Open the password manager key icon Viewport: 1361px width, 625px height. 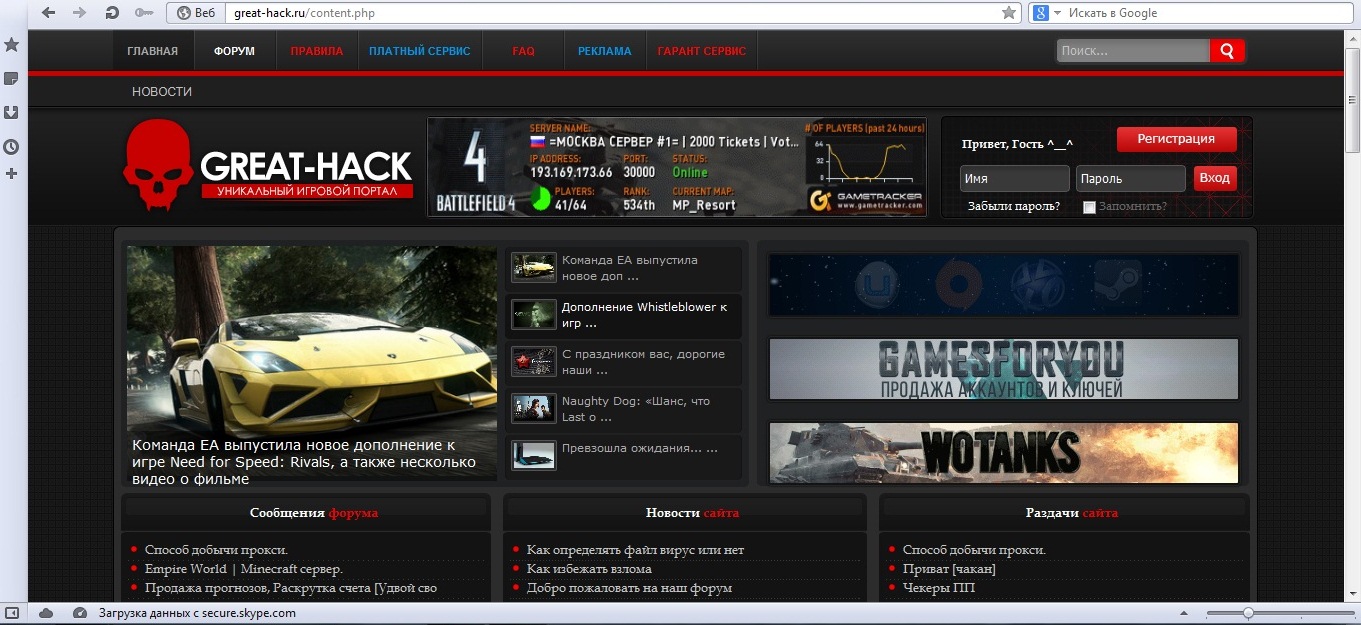pos(144,13)
